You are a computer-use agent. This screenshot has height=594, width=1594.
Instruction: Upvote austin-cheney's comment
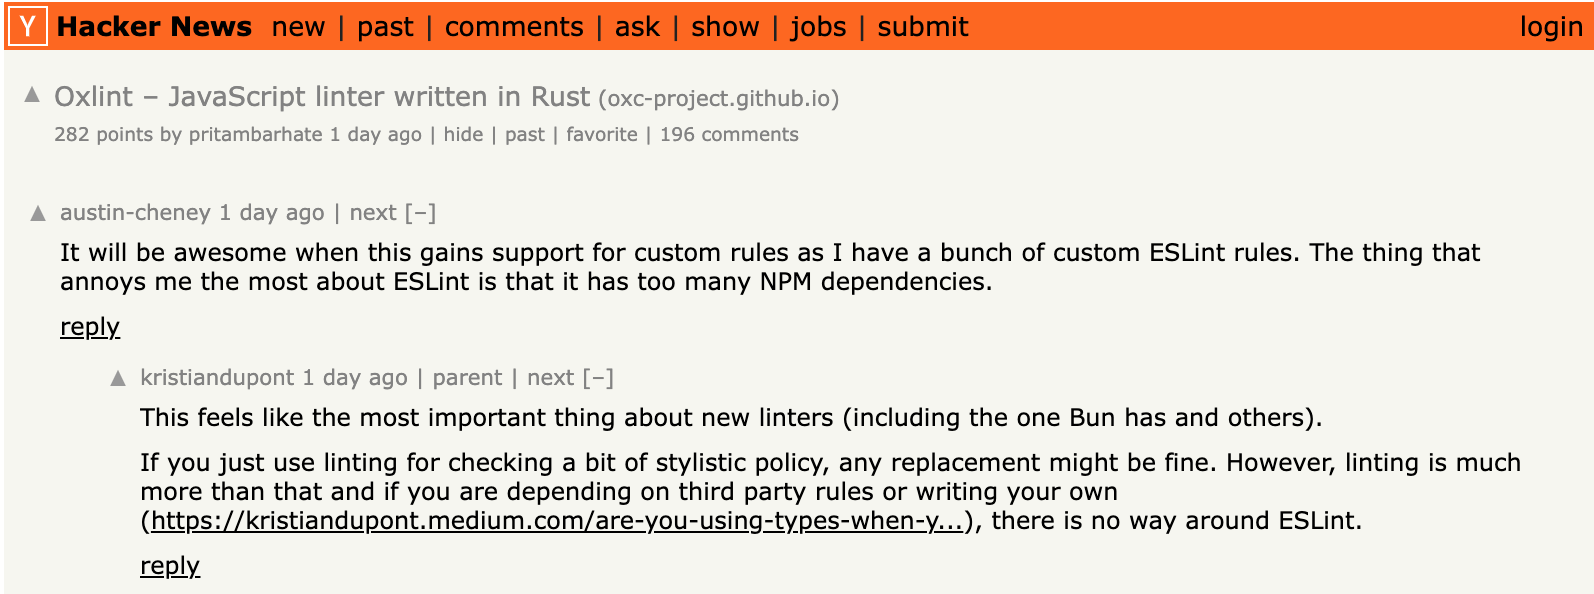pyautogui.click(x=38, y=213)
